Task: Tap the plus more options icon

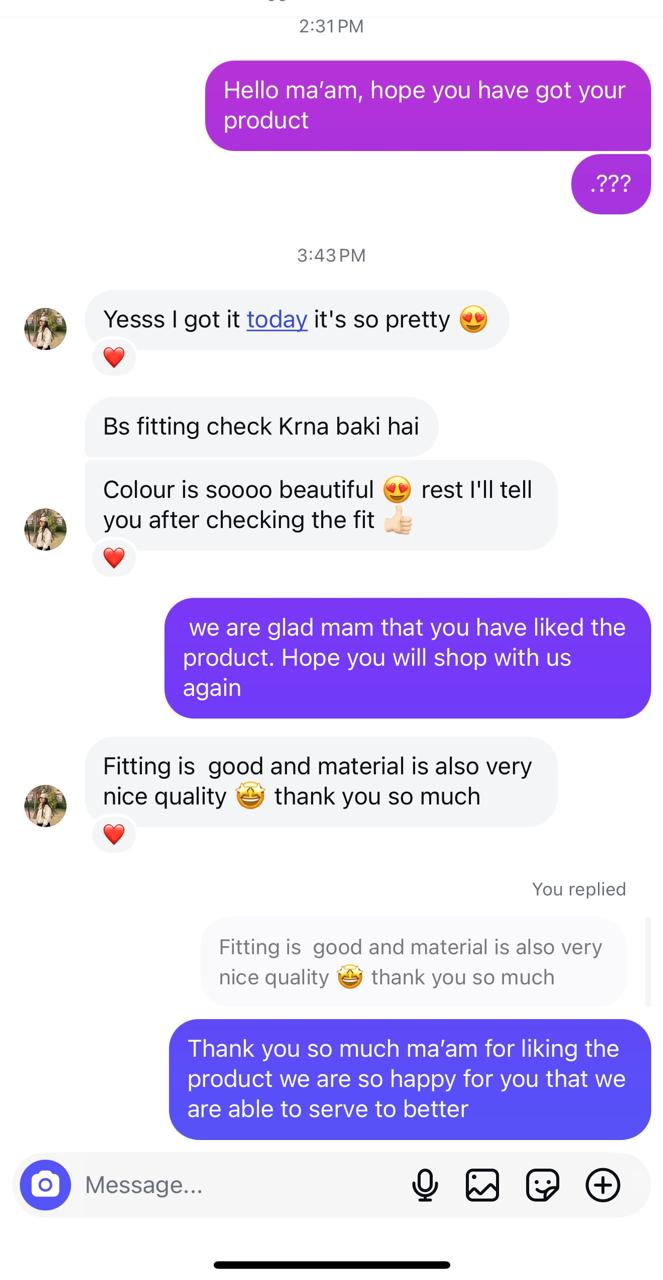Action: point(602,1185)
